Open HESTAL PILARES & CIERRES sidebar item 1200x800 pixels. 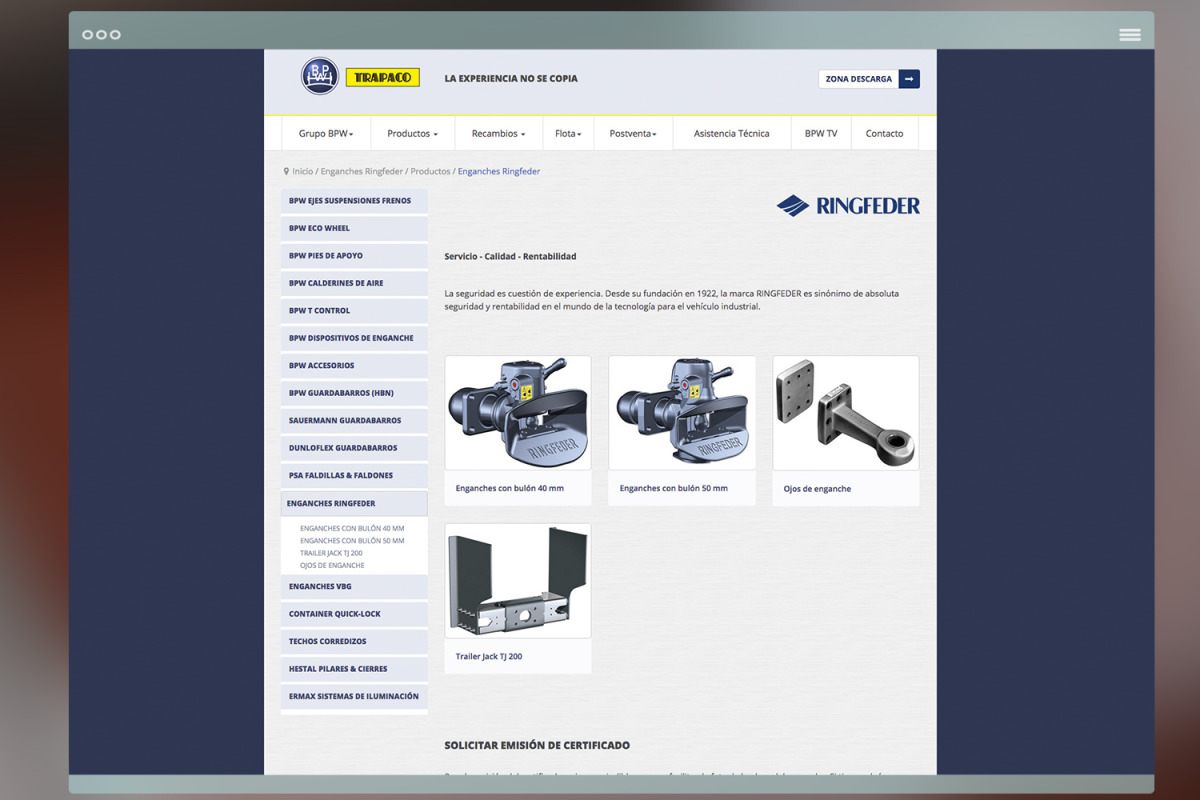[354, 669]
